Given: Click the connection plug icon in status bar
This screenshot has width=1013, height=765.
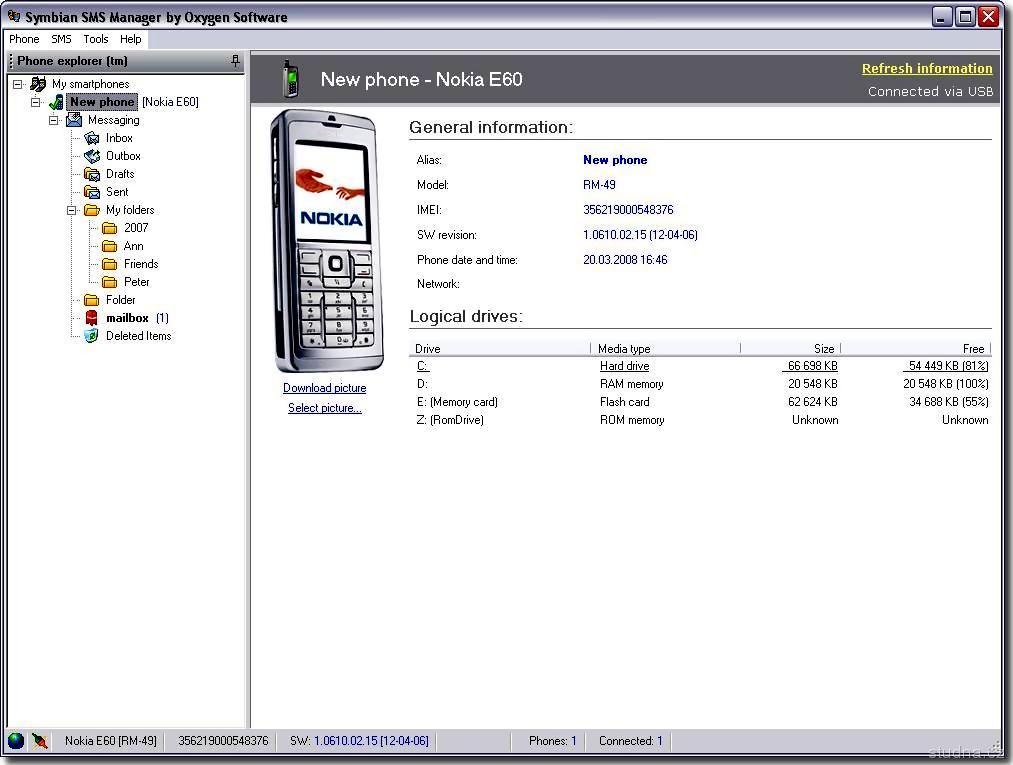Looking at the screenshot, I should coord(40,741).
